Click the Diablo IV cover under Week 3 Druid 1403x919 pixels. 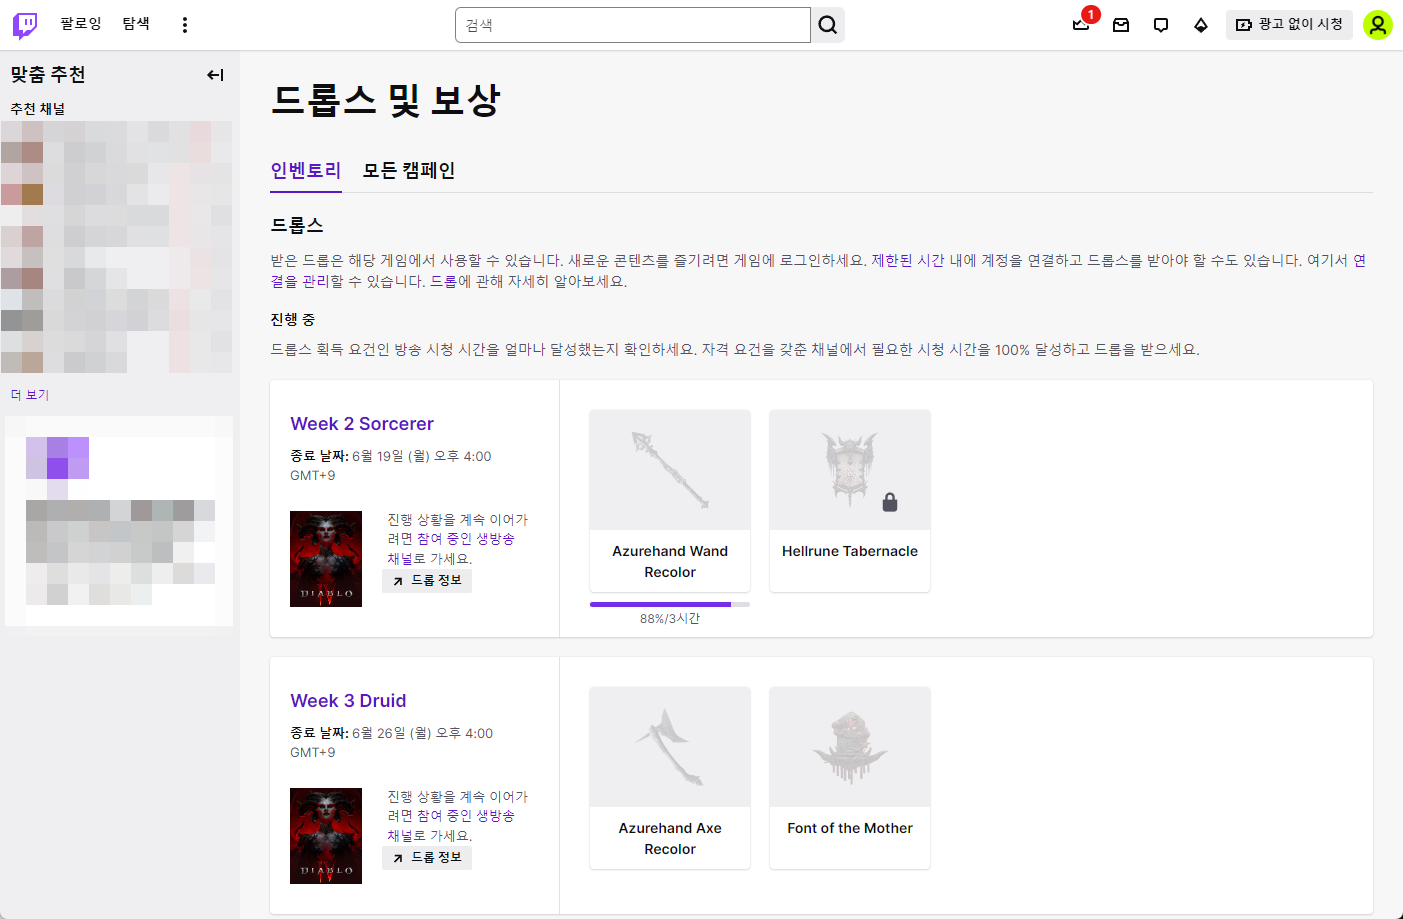326,836
